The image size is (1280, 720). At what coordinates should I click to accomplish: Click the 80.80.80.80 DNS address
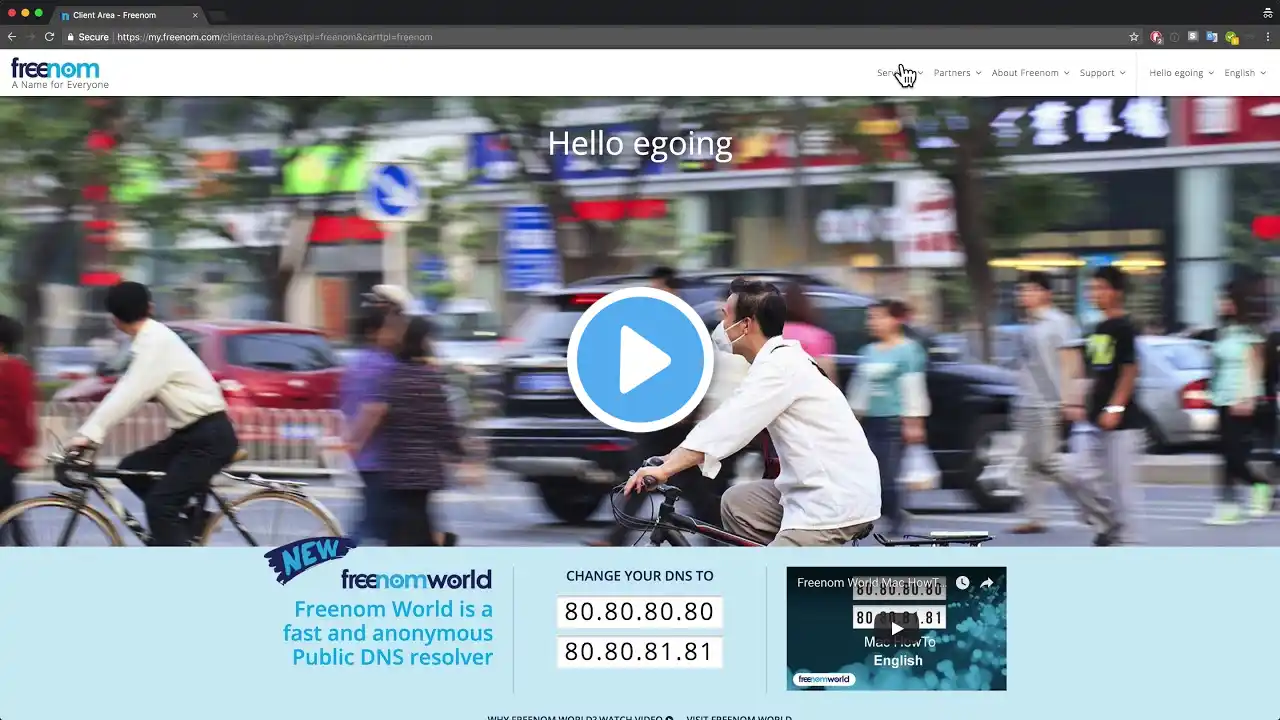(x=640, y=612)
